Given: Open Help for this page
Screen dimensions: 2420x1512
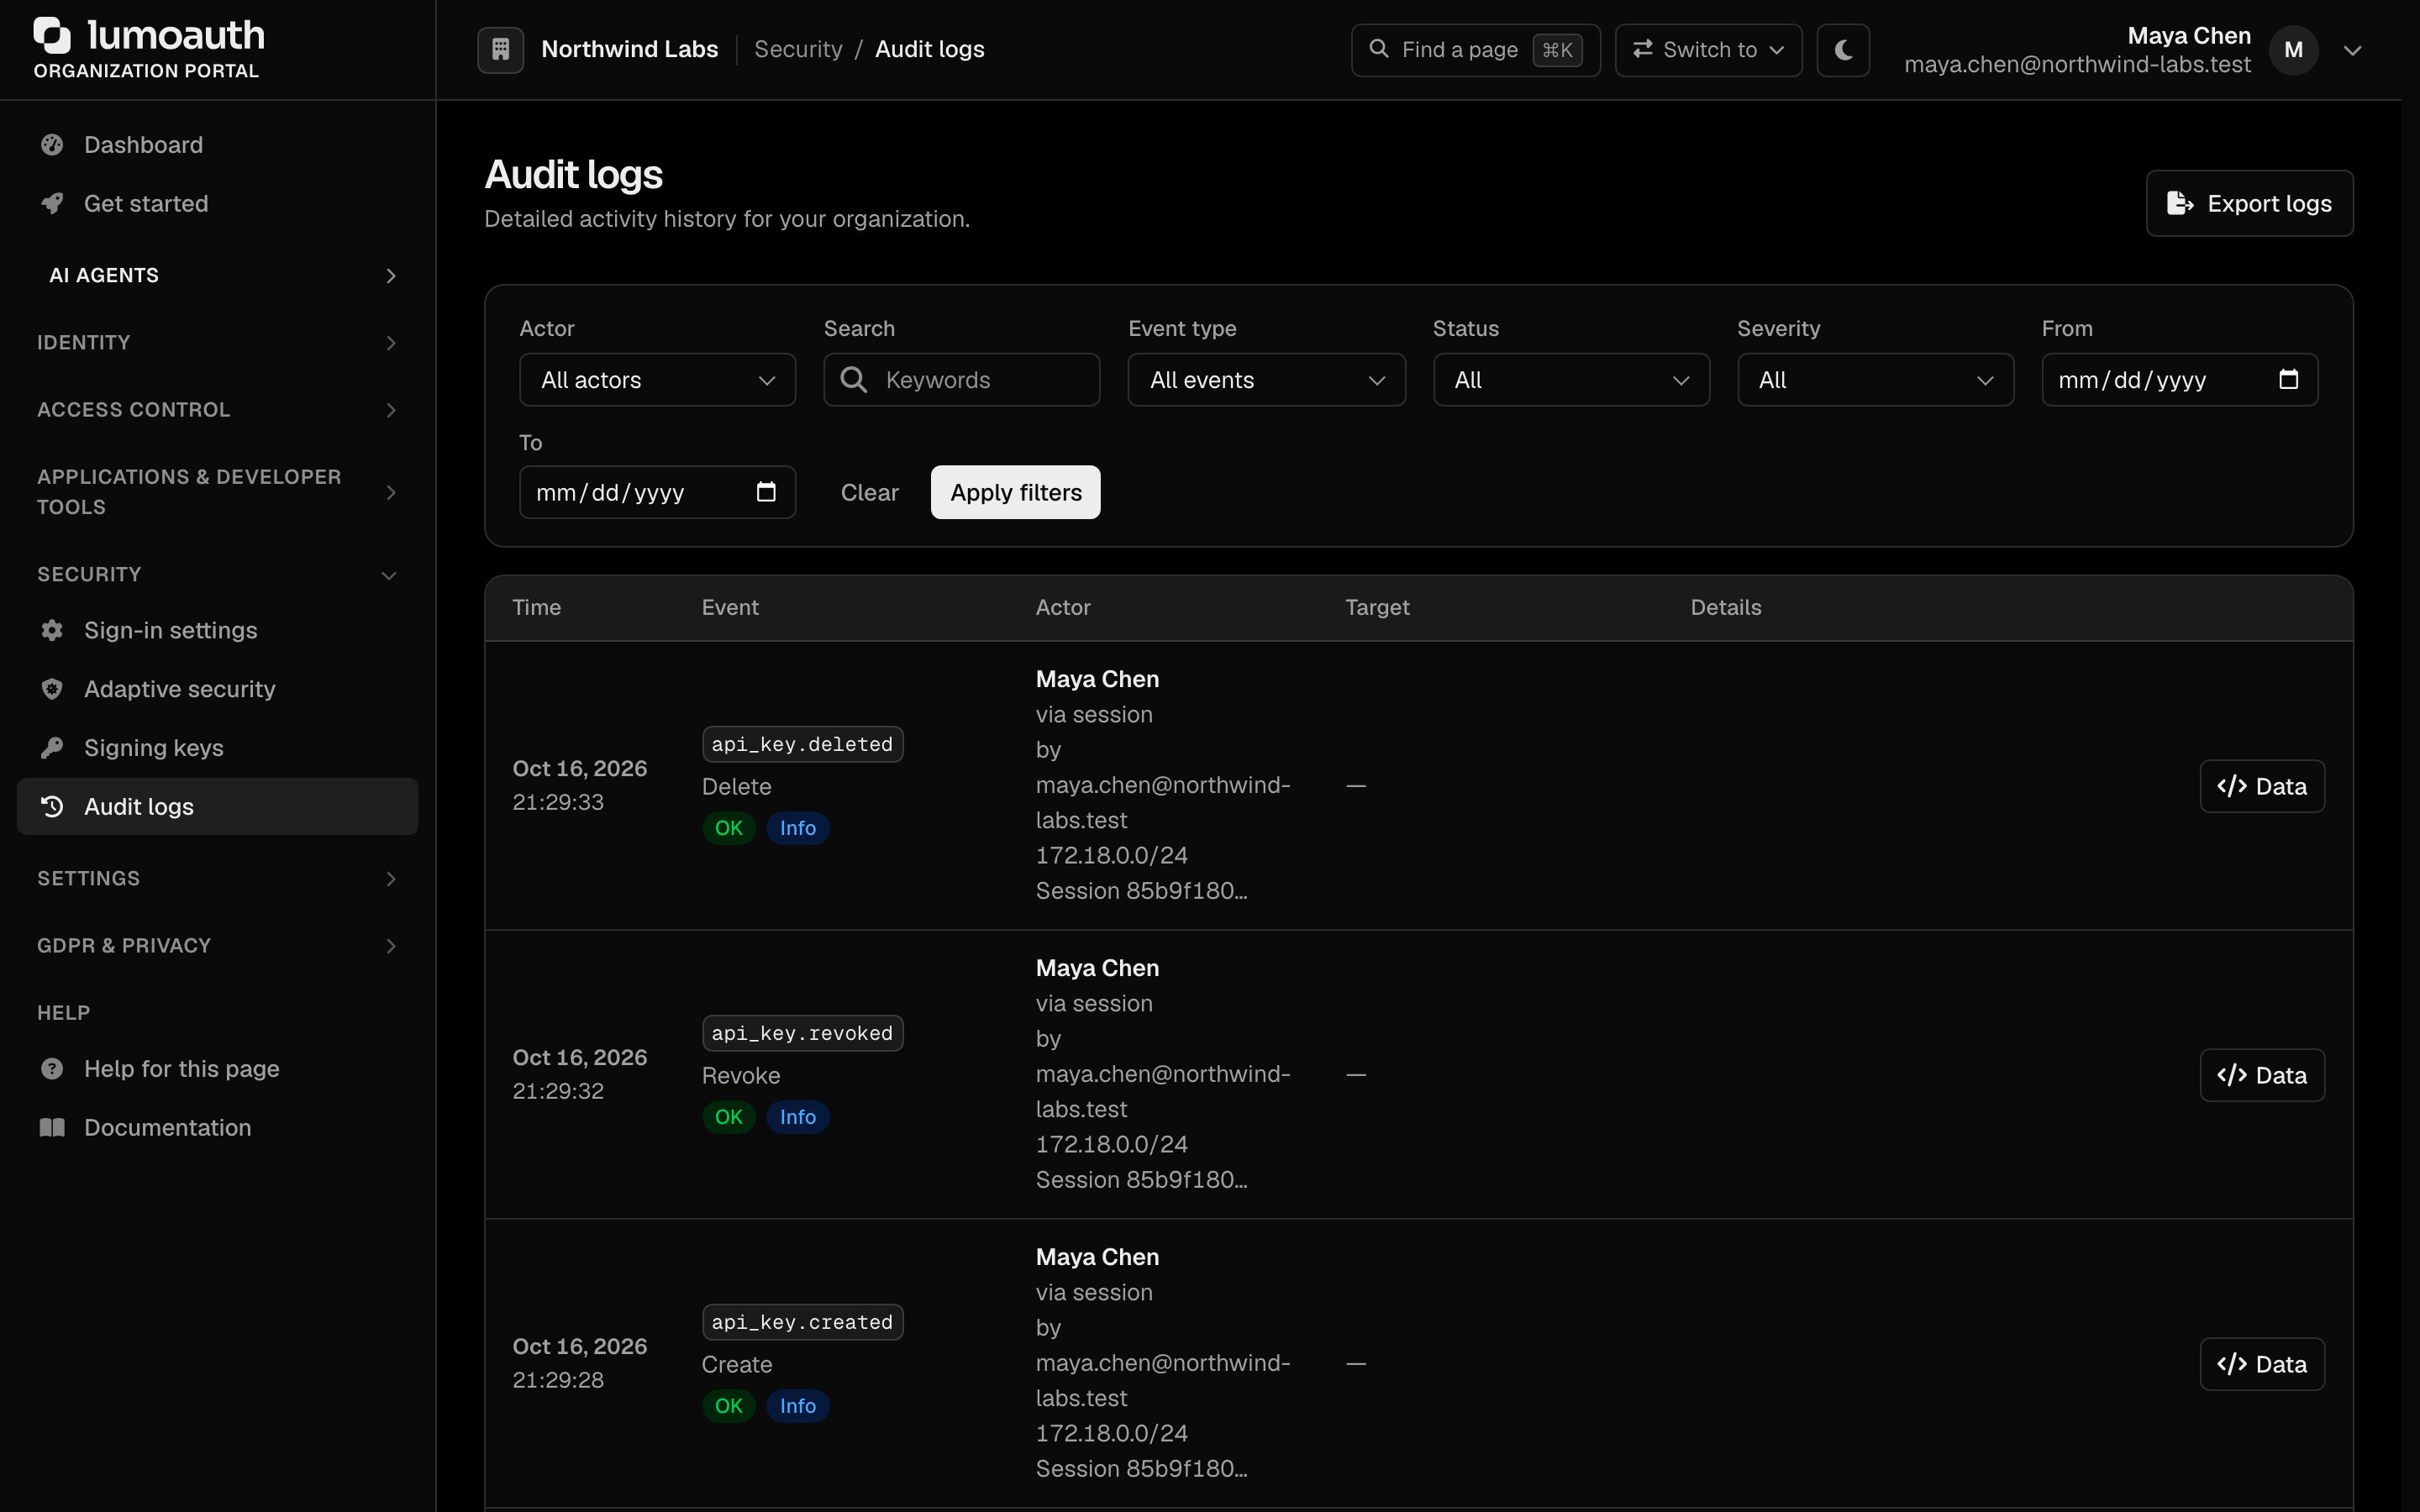Looking at the screenshot, I should pyautogui.click(x=218, y=1069).
